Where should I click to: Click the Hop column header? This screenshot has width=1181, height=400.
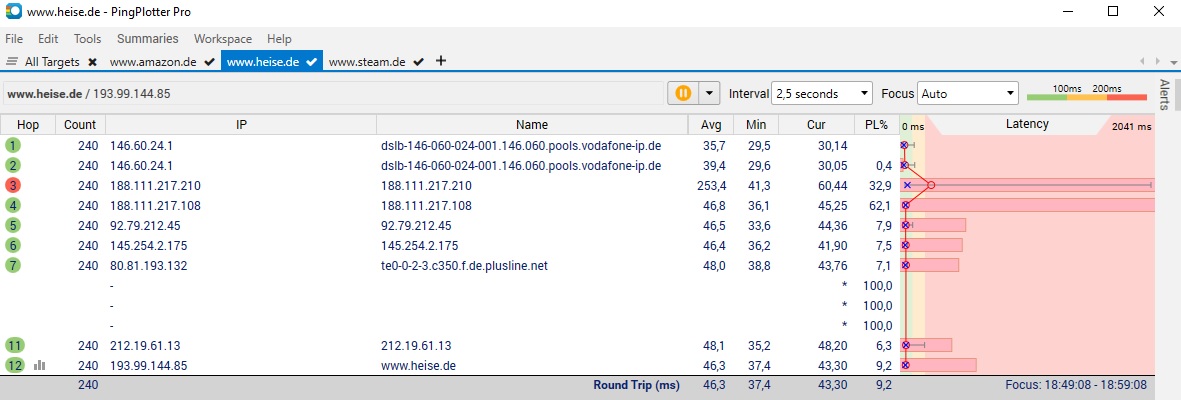pyautogui.click(x=27, y=124)
